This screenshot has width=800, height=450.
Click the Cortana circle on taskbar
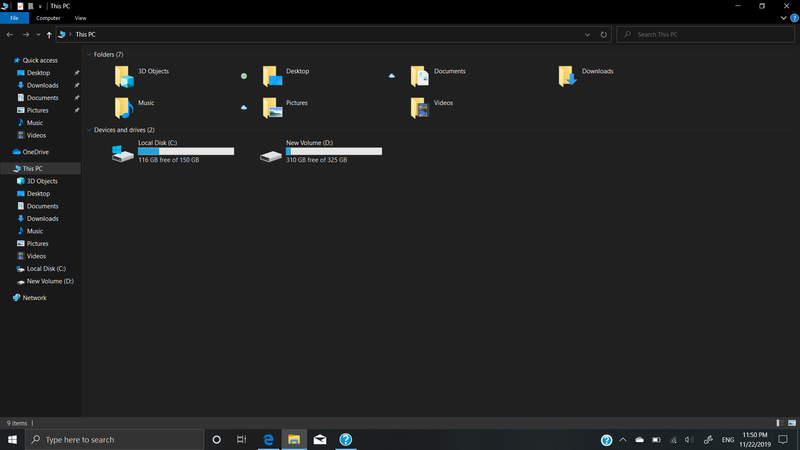pyautogui.click(x=216, y=439)
